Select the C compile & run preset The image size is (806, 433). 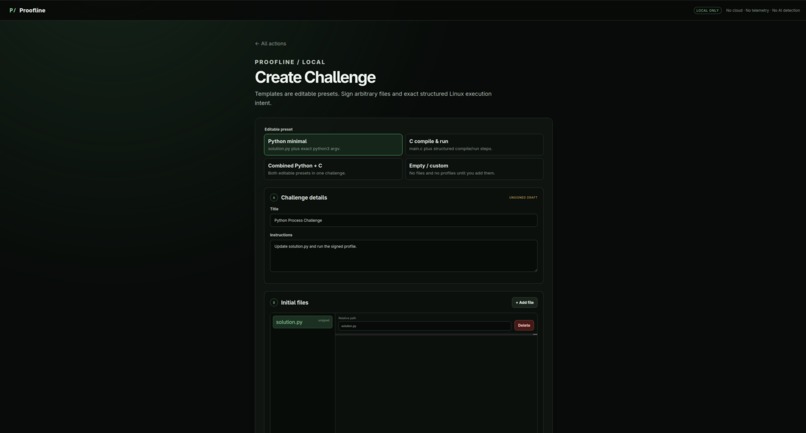point(474,145)
